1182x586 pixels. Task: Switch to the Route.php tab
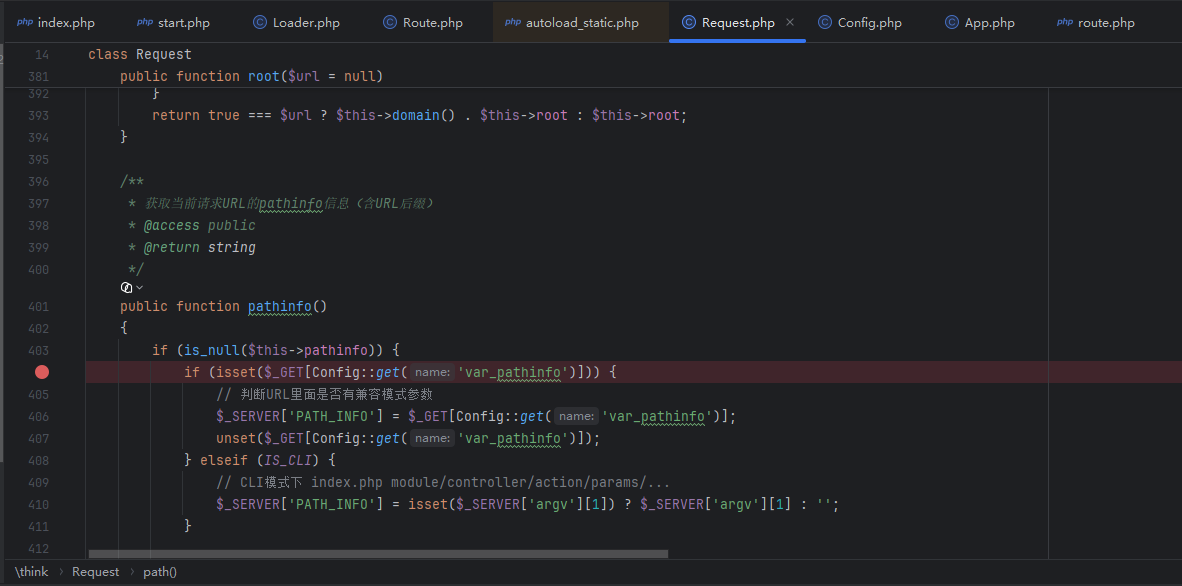pos(423,23)
